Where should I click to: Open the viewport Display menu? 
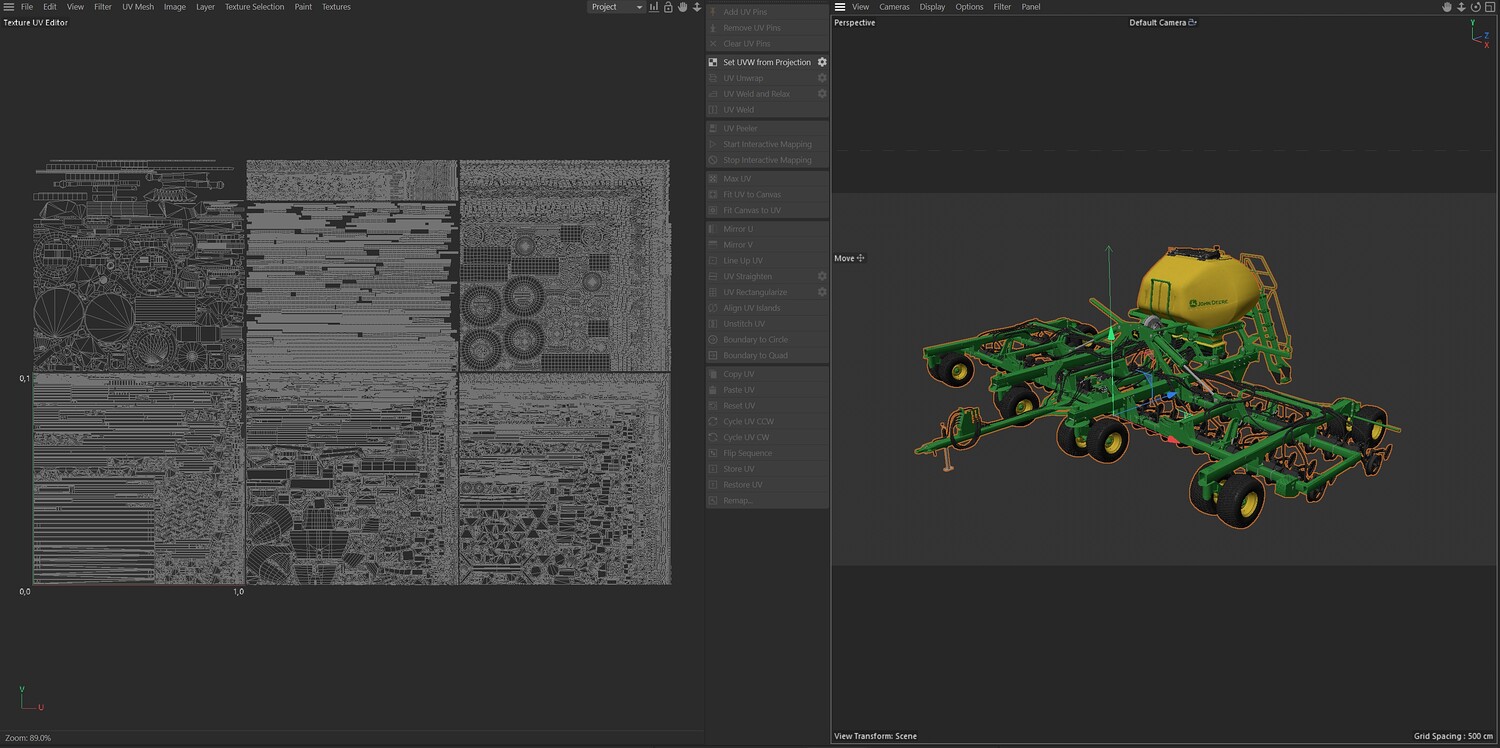click(x=932, y=7)
